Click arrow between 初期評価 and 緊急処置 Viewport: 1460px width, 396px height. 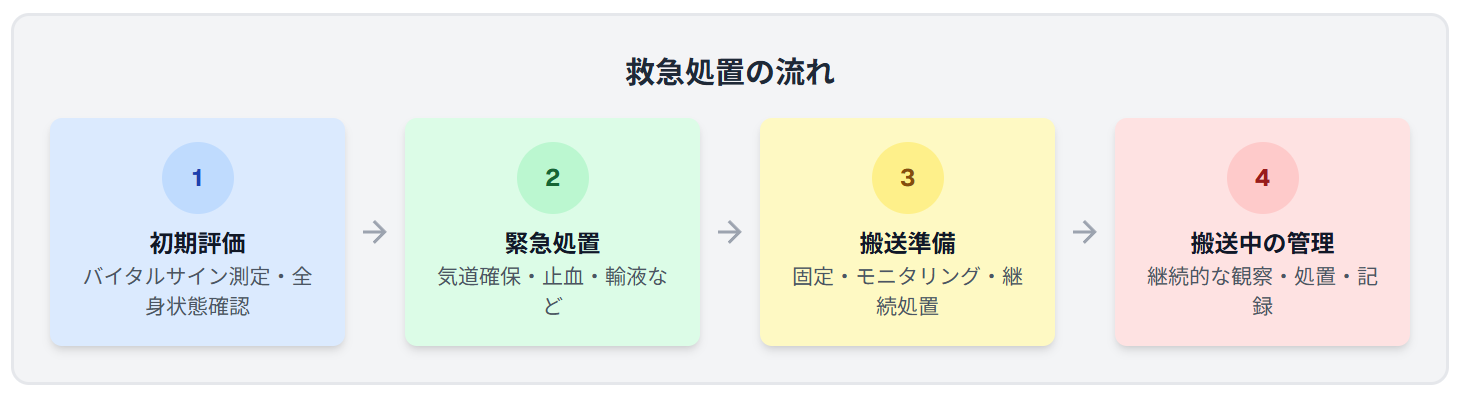click(375, 232)
